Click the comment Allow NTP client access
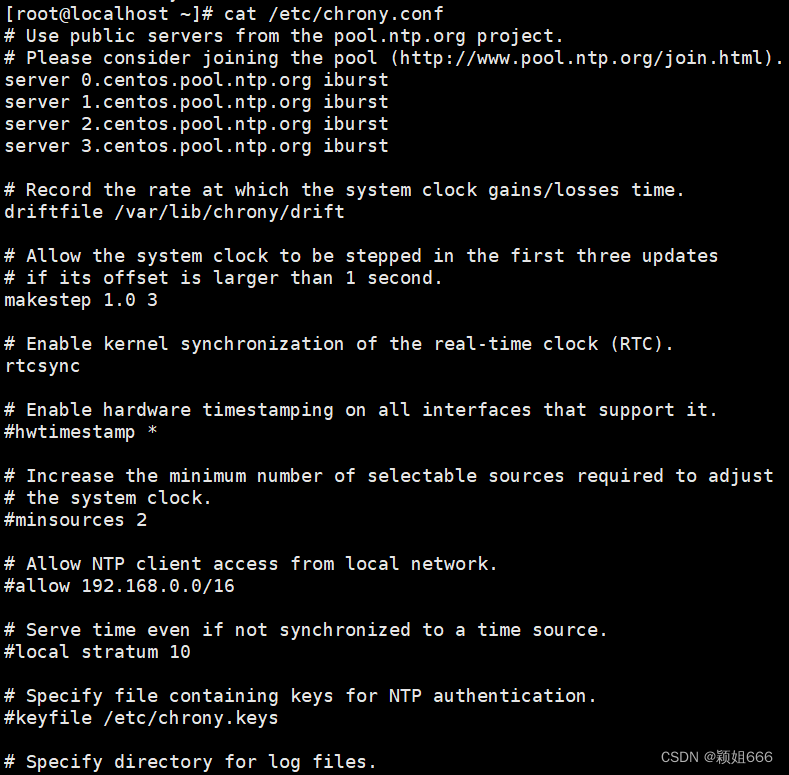 [x=251, y=564]
